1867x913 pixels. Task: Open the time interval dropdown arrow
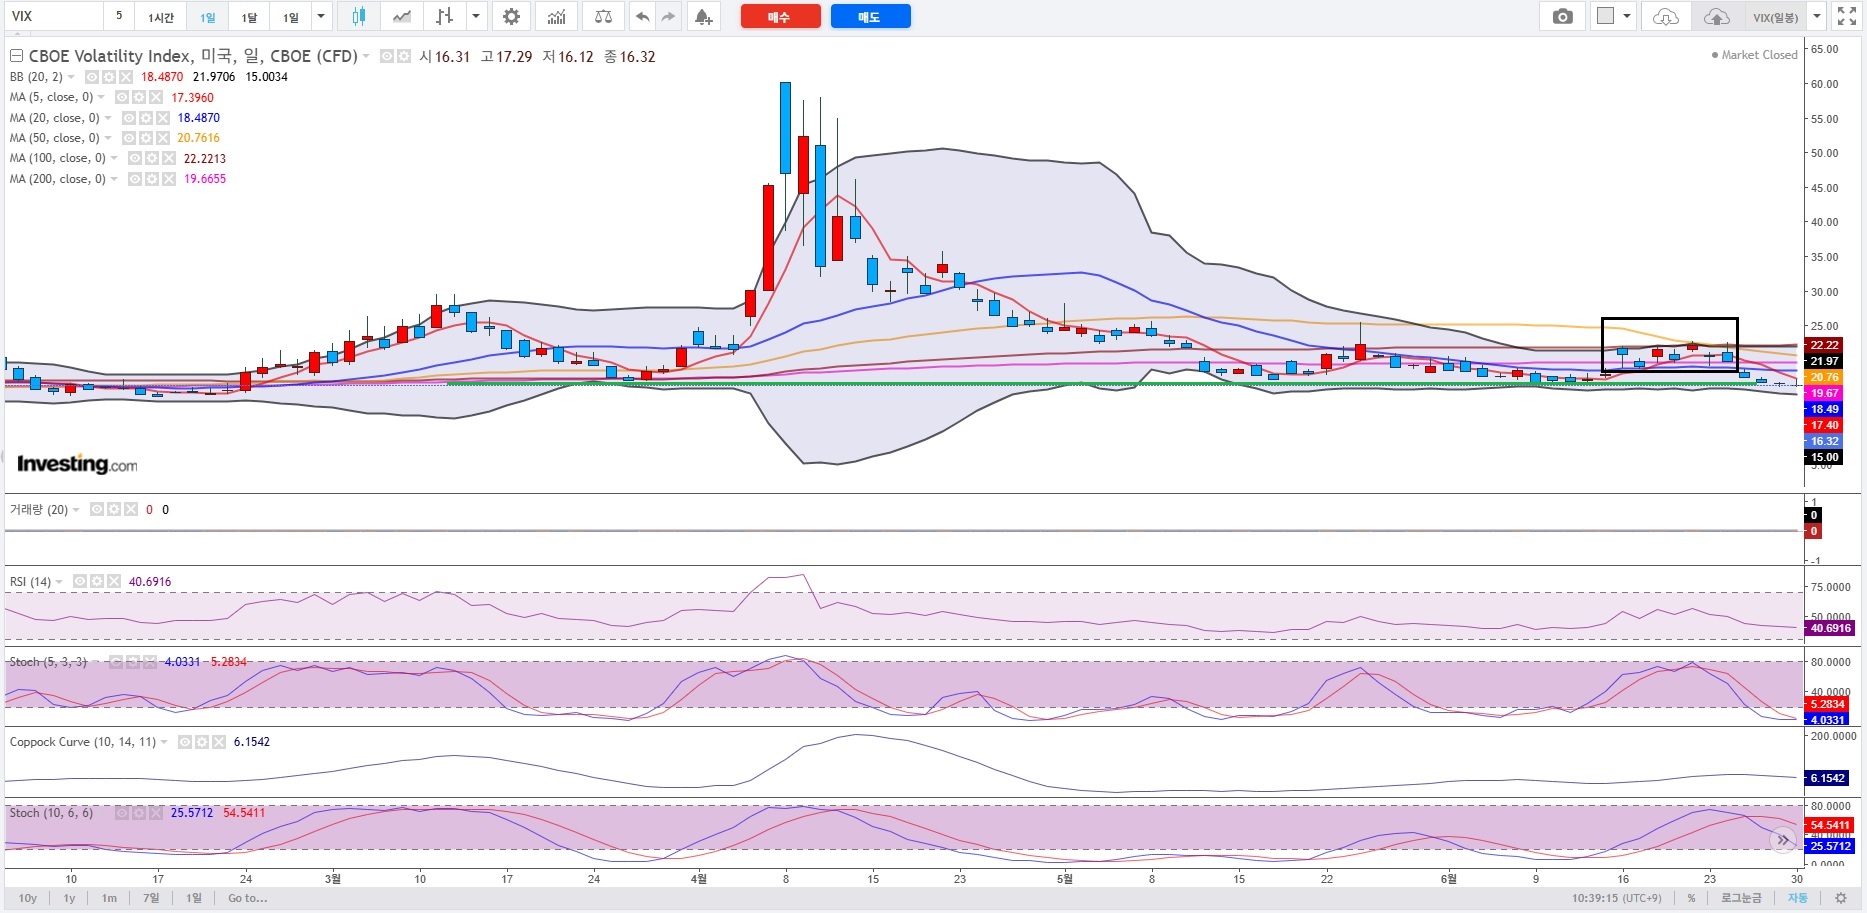click(321, 17)
